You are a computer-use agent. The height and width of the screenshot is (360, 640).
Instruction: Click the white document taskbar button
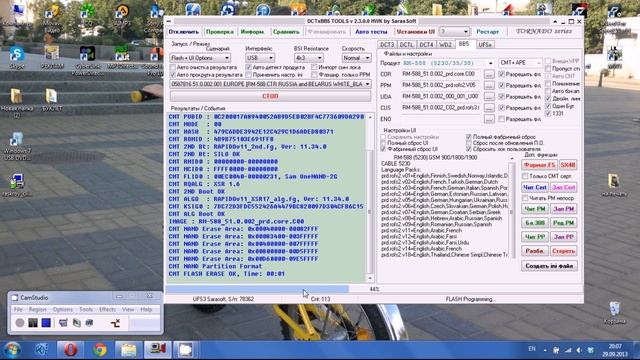coord(186,350)
